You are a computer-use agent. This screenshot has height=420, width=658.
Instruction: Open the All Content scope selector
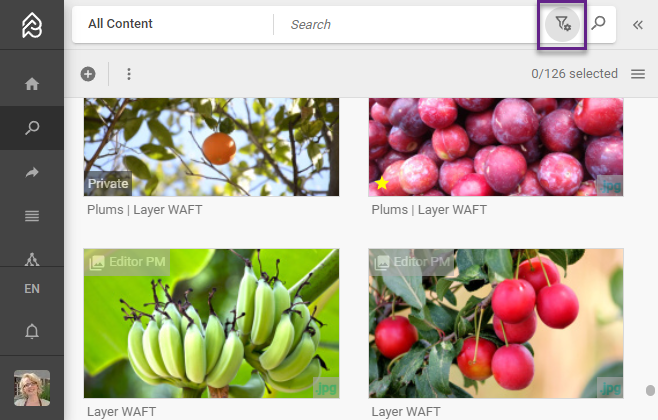click(x=120, y=24)
